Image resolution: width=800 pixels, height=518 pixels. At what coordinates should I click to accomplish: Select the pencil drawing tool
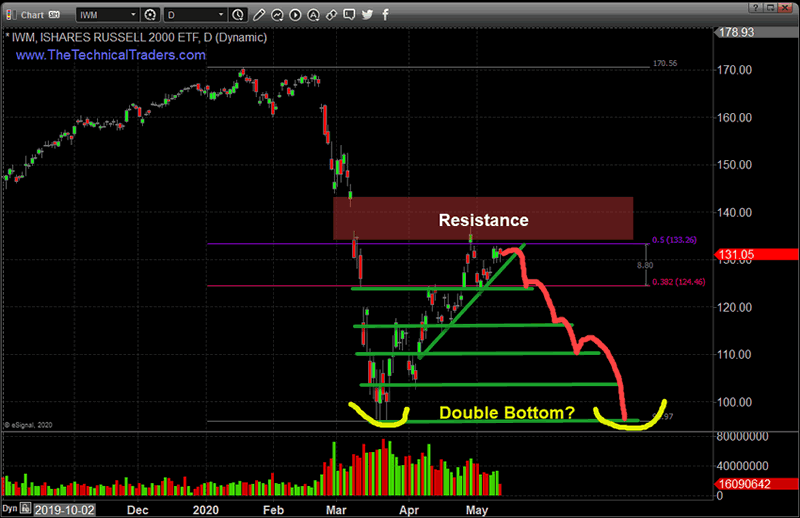[259, 15]
